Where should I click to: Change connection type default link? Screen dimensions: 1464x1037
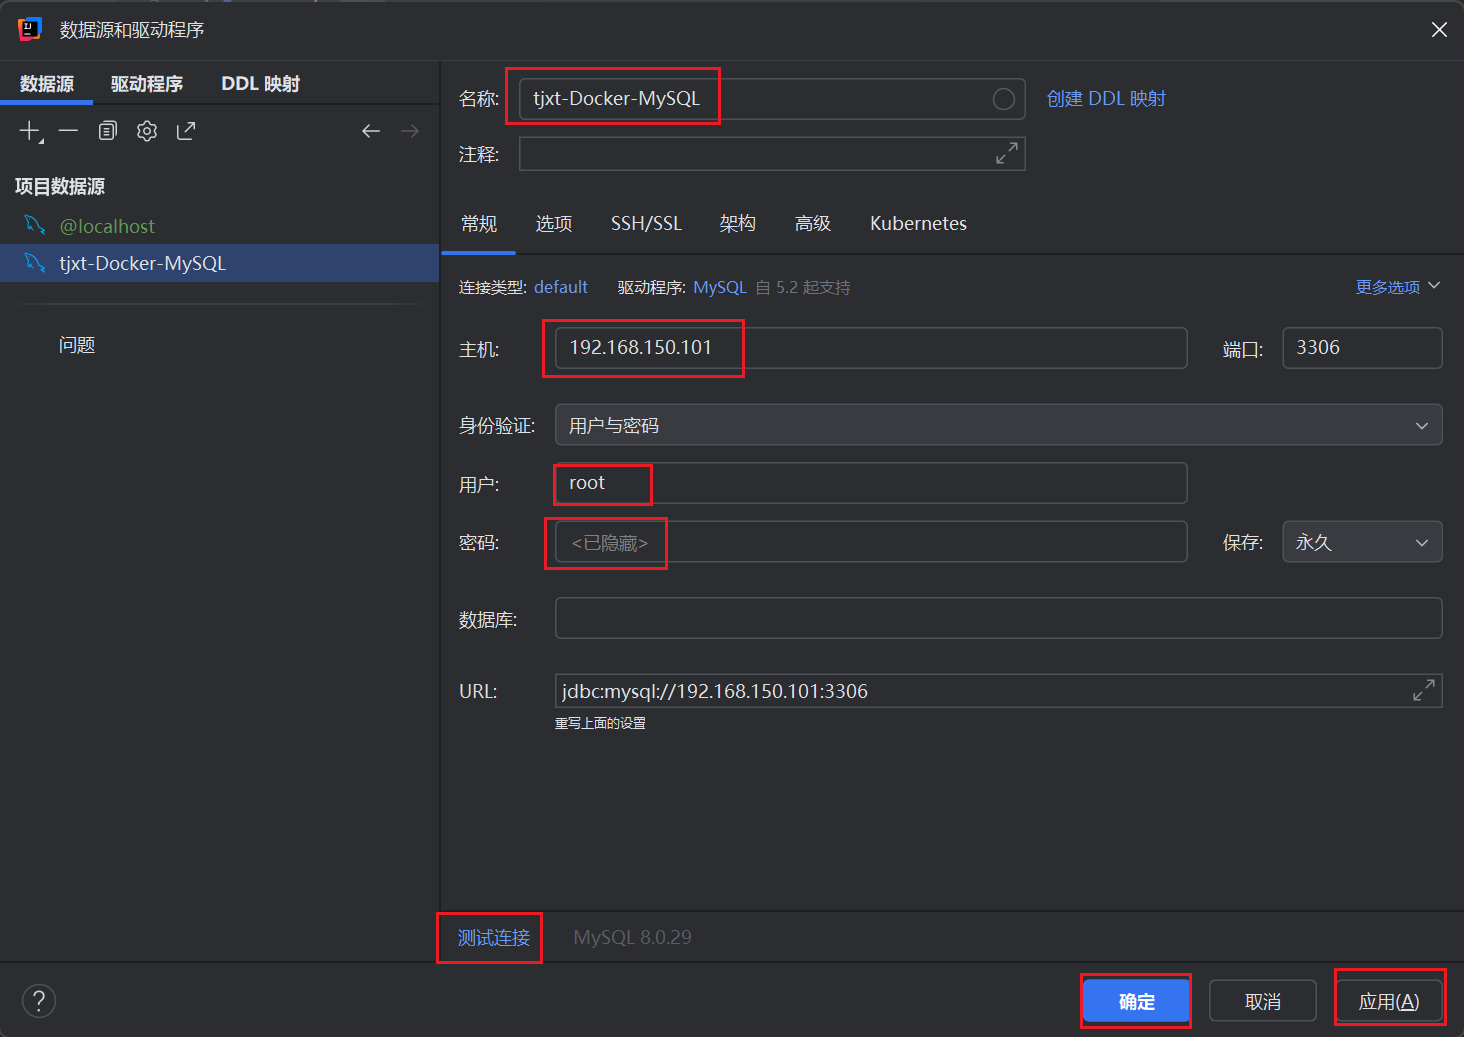tap(561, 287)
